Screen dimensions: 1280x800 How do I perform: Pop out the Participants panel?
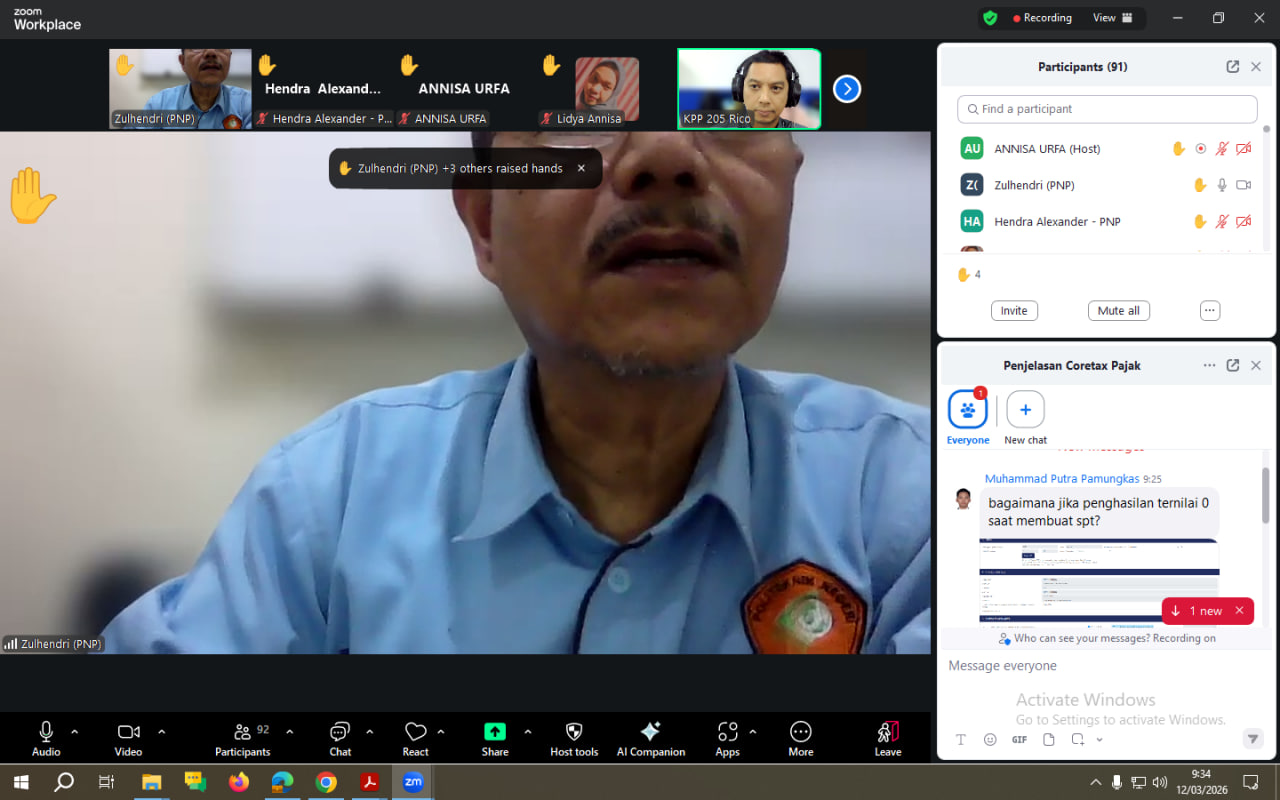pyautogui.click(x=1232, y=67)
